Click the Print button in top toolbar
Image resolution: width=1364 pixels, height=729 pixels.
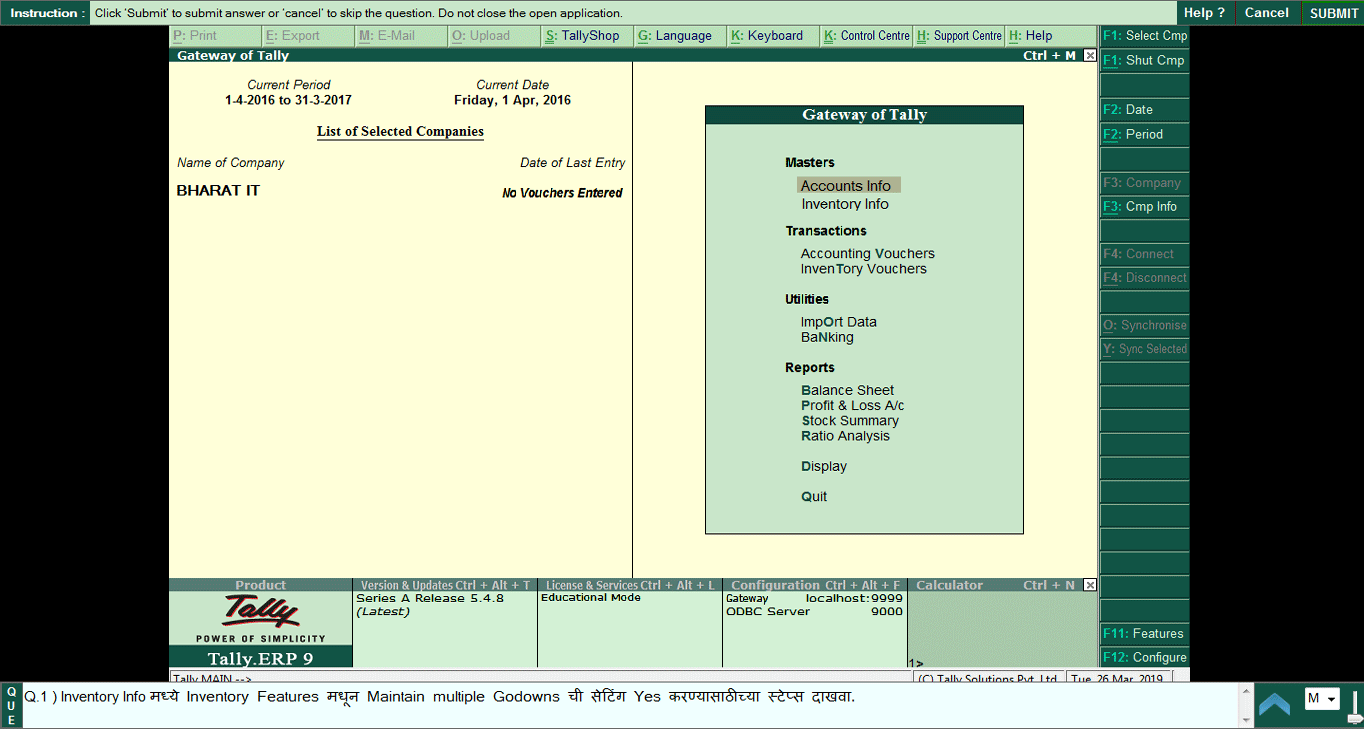(215, 36)
